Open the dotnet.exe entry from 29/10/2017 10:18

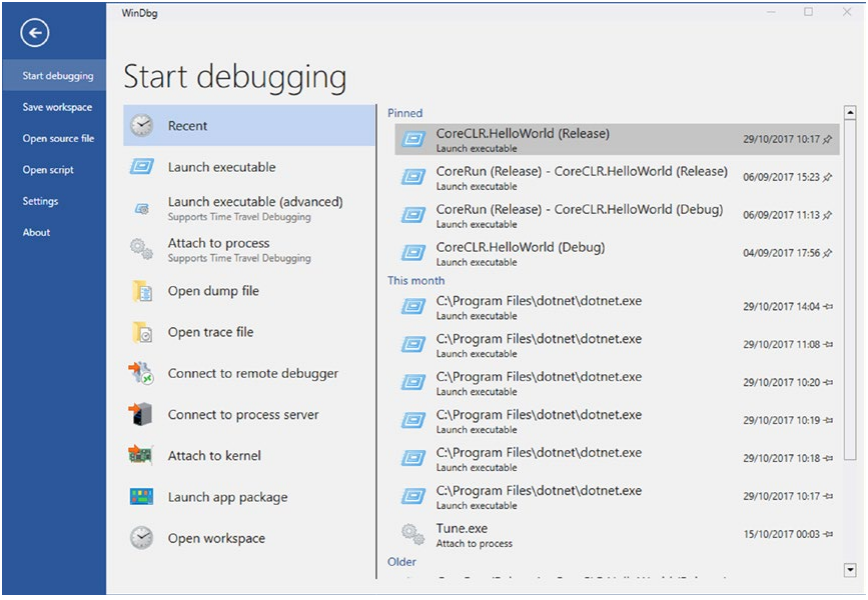click(617, 458)
